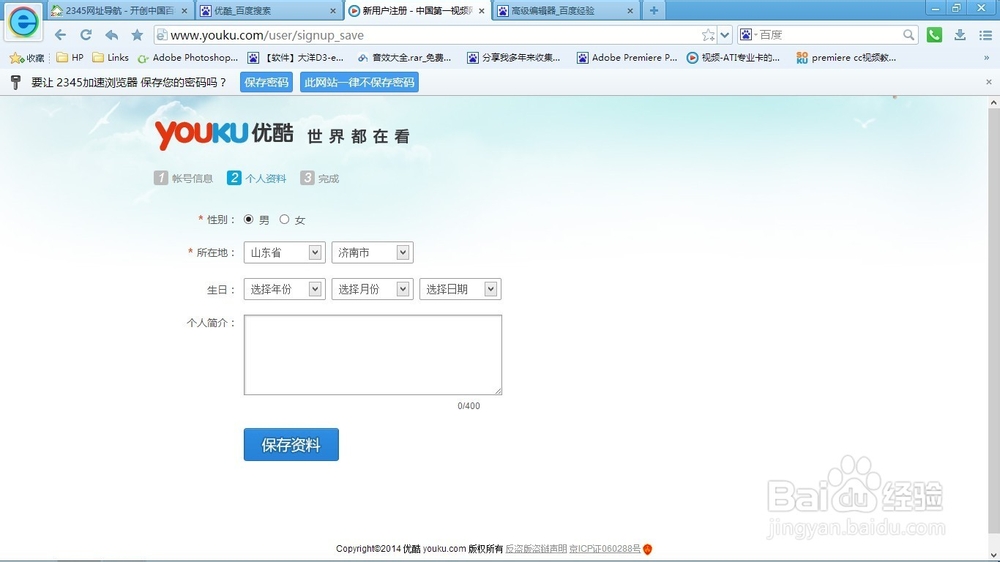The width and height of the screenshot is (1000, 562).
Task: Click the address bar page icon
Action: click(x=162, y=35)
